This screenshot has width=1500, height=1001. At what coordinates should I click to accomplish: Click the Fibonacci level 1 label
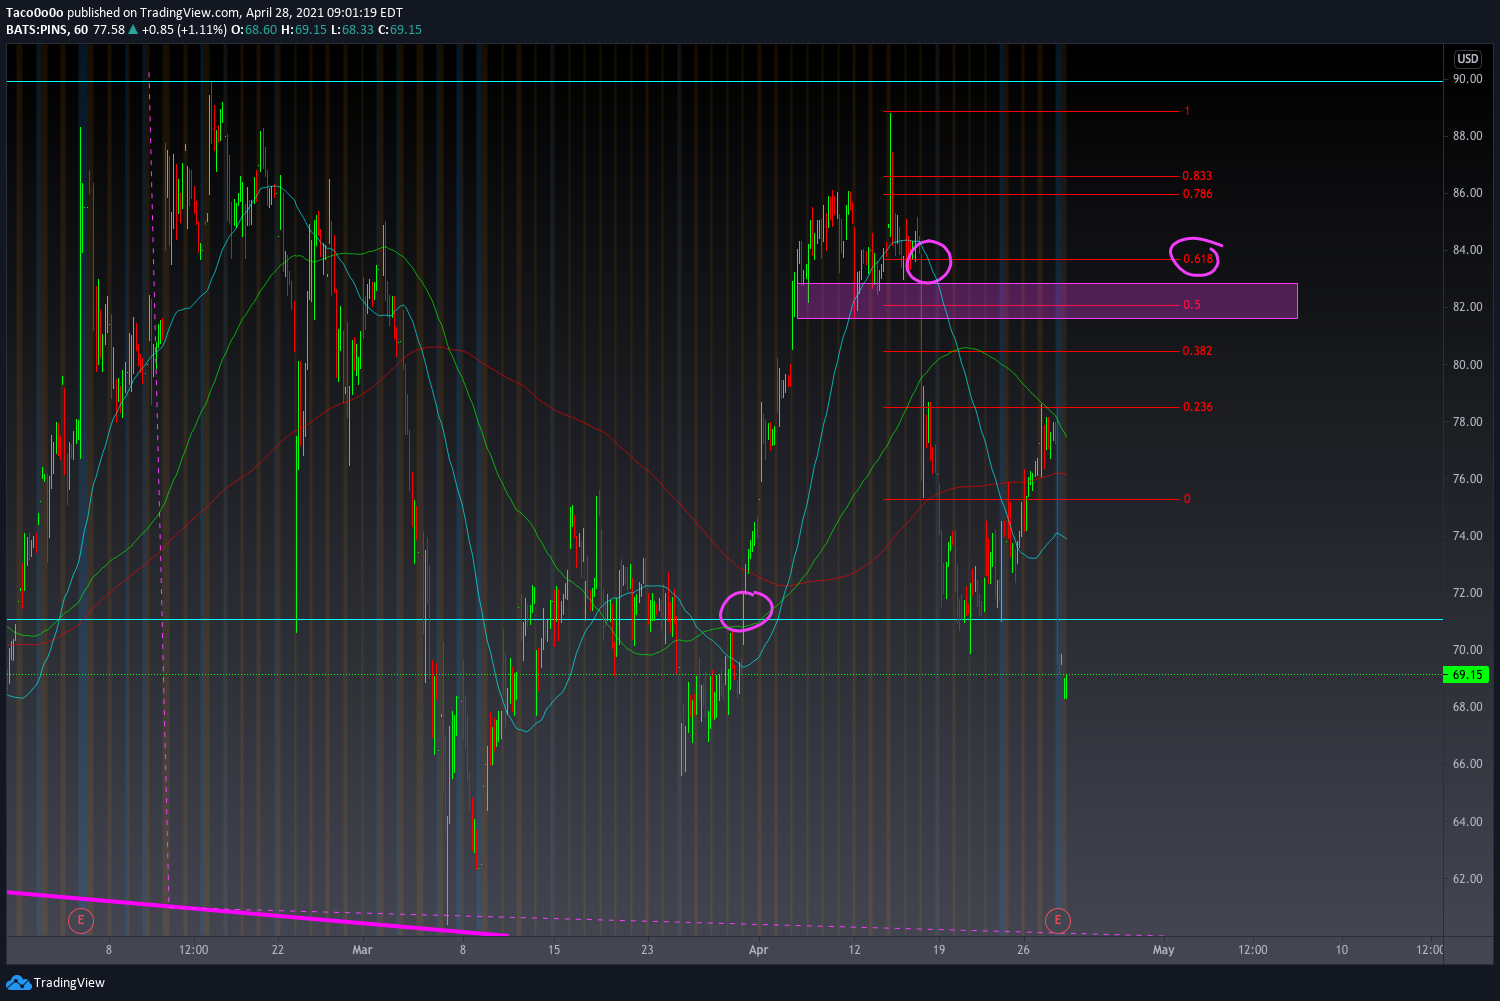[1187, 111]
